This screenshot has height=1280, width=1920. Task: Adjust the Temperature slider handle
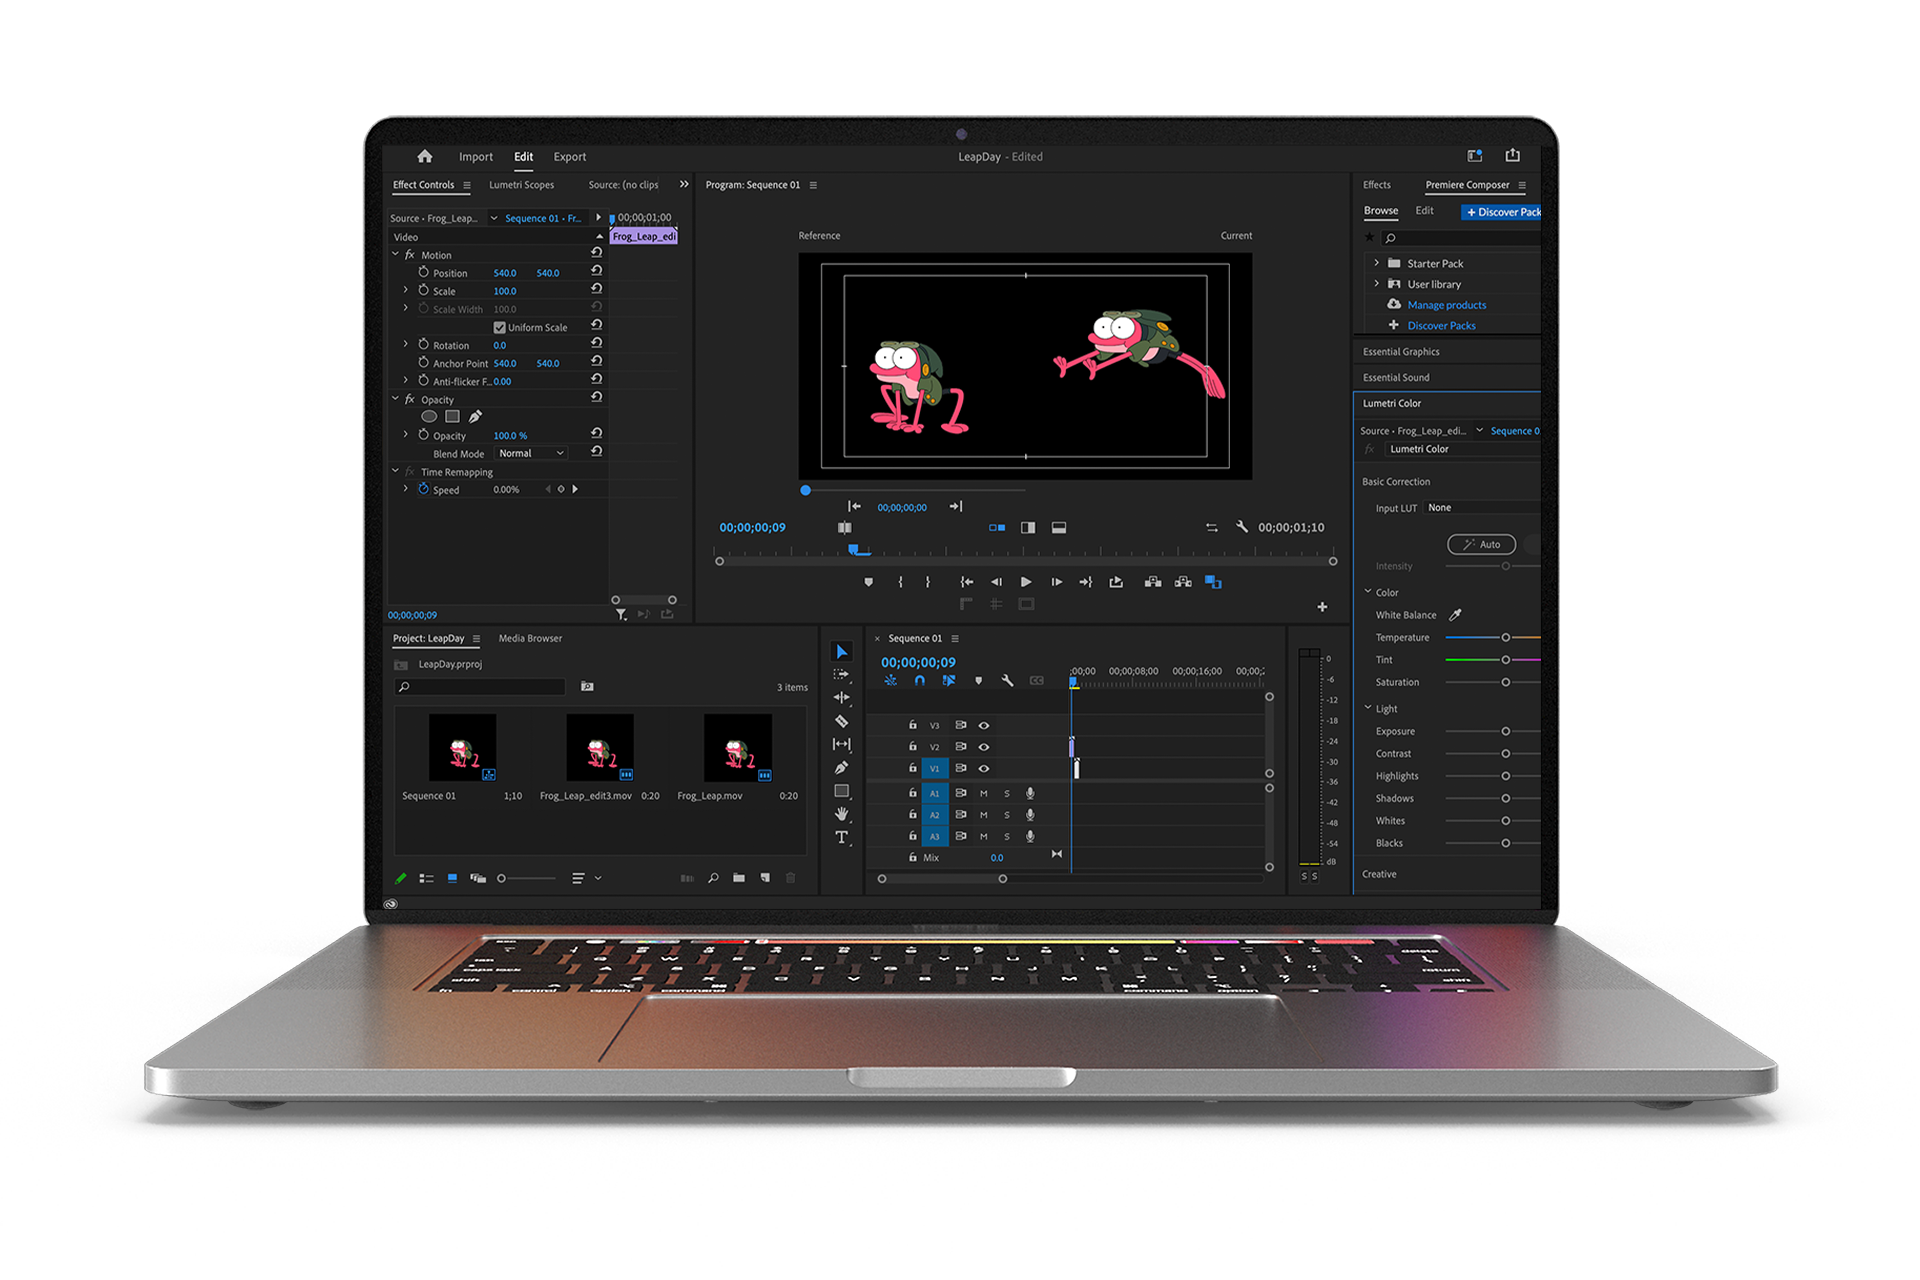(1505, 638)
